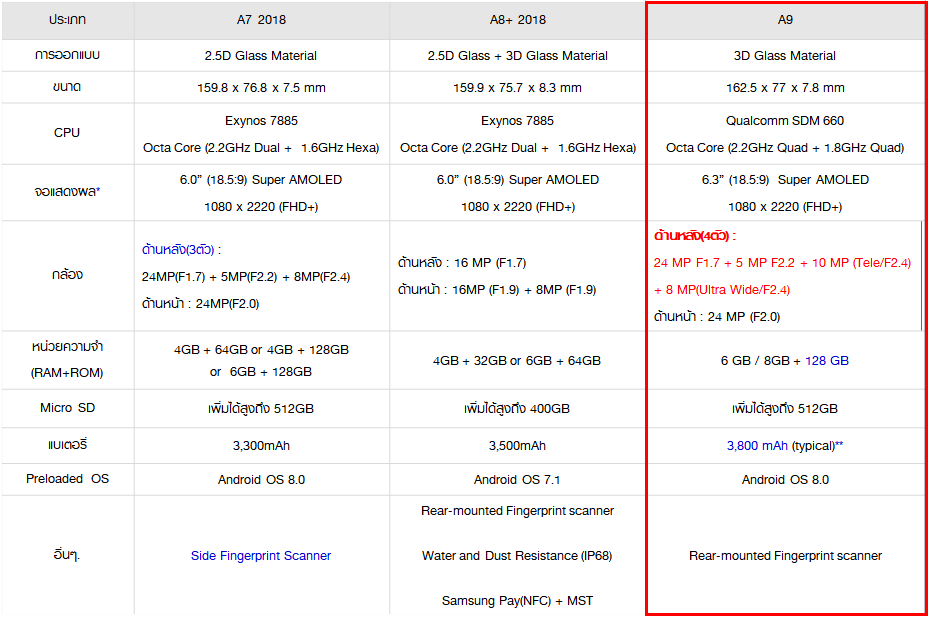Select the A7 '2.5D Glass Material' cell
Image resolution: width=928 pixels, height=623 pixels.
261,56
